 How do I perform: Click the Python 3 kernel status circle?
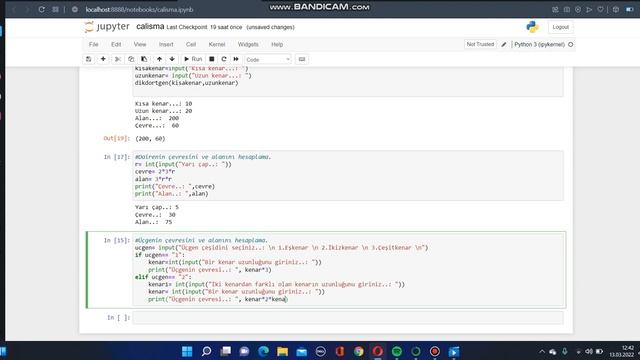click(x=571, y=44)
